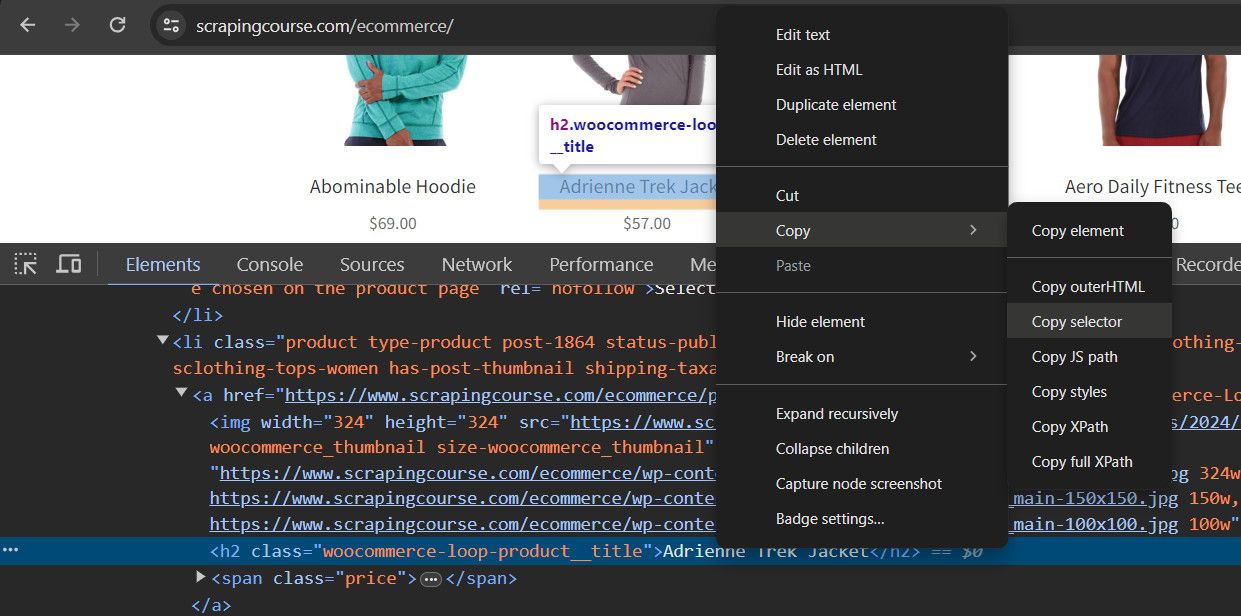Viewport: 1241px width, 616px height.
Task: Select Copy XPath
Action: [1089, 427]
